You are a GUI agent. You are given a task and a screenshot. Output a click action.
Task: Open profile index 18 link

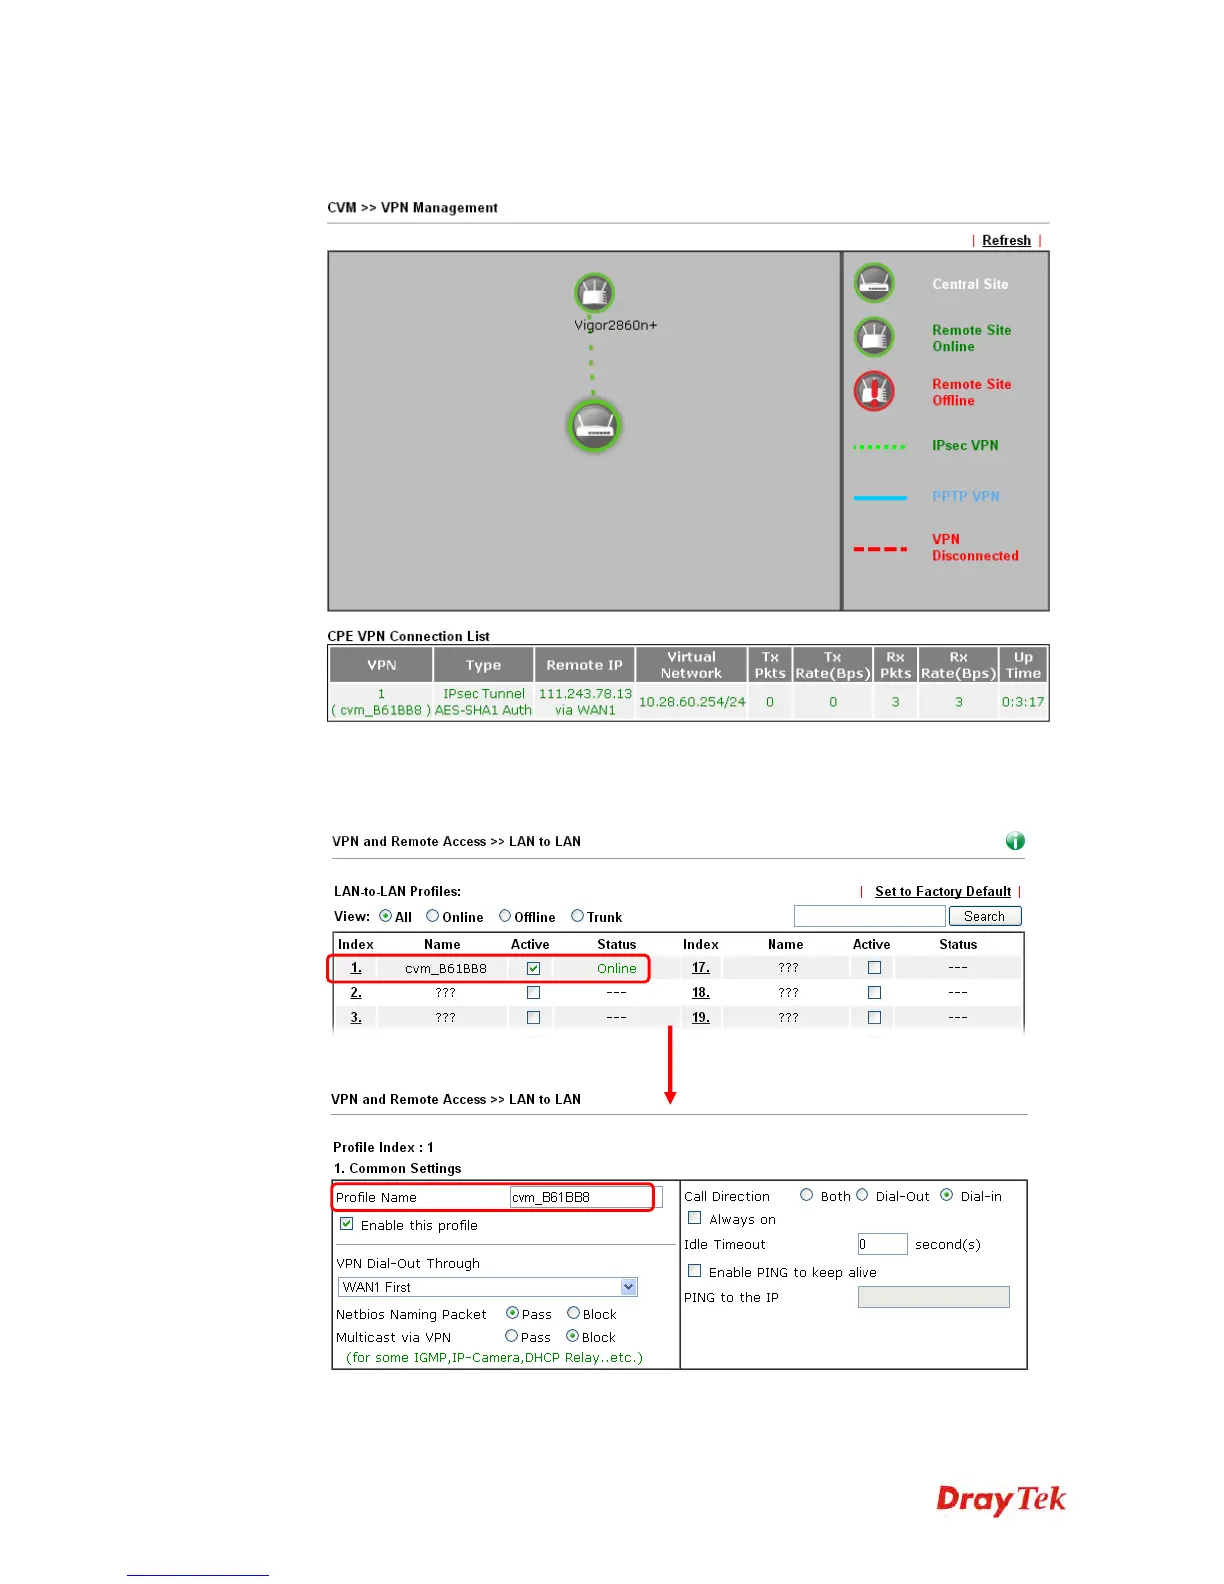(x=701, y=993)
